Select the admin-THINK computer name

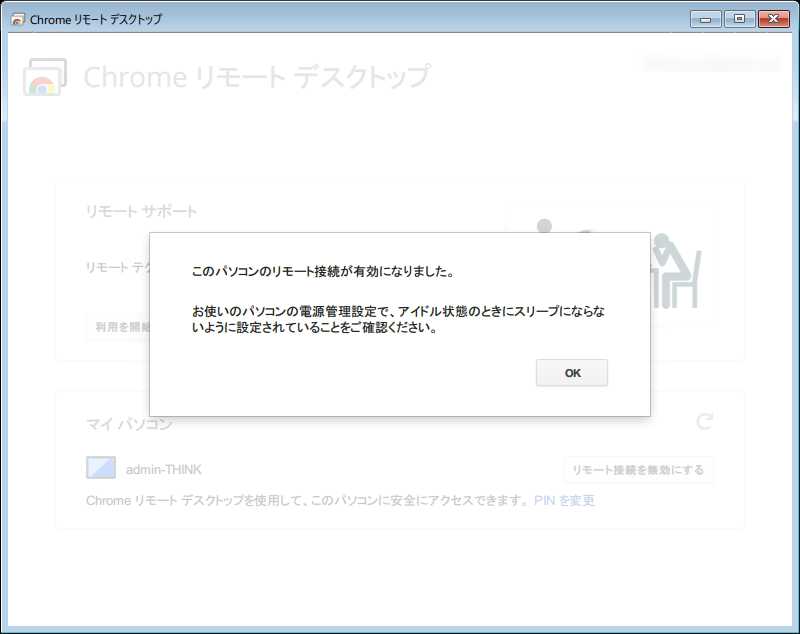(164, 469)
